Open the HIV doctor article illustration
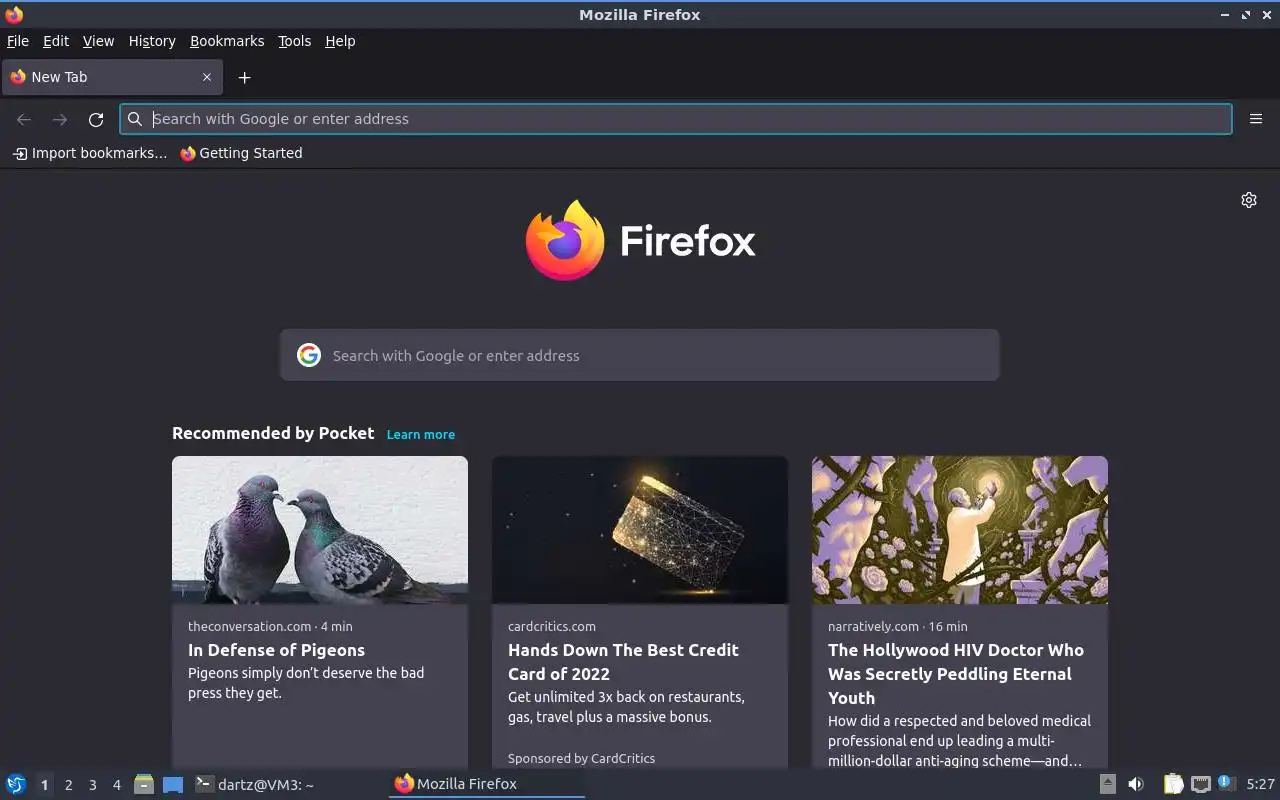1280x800 pixels. 960,530
